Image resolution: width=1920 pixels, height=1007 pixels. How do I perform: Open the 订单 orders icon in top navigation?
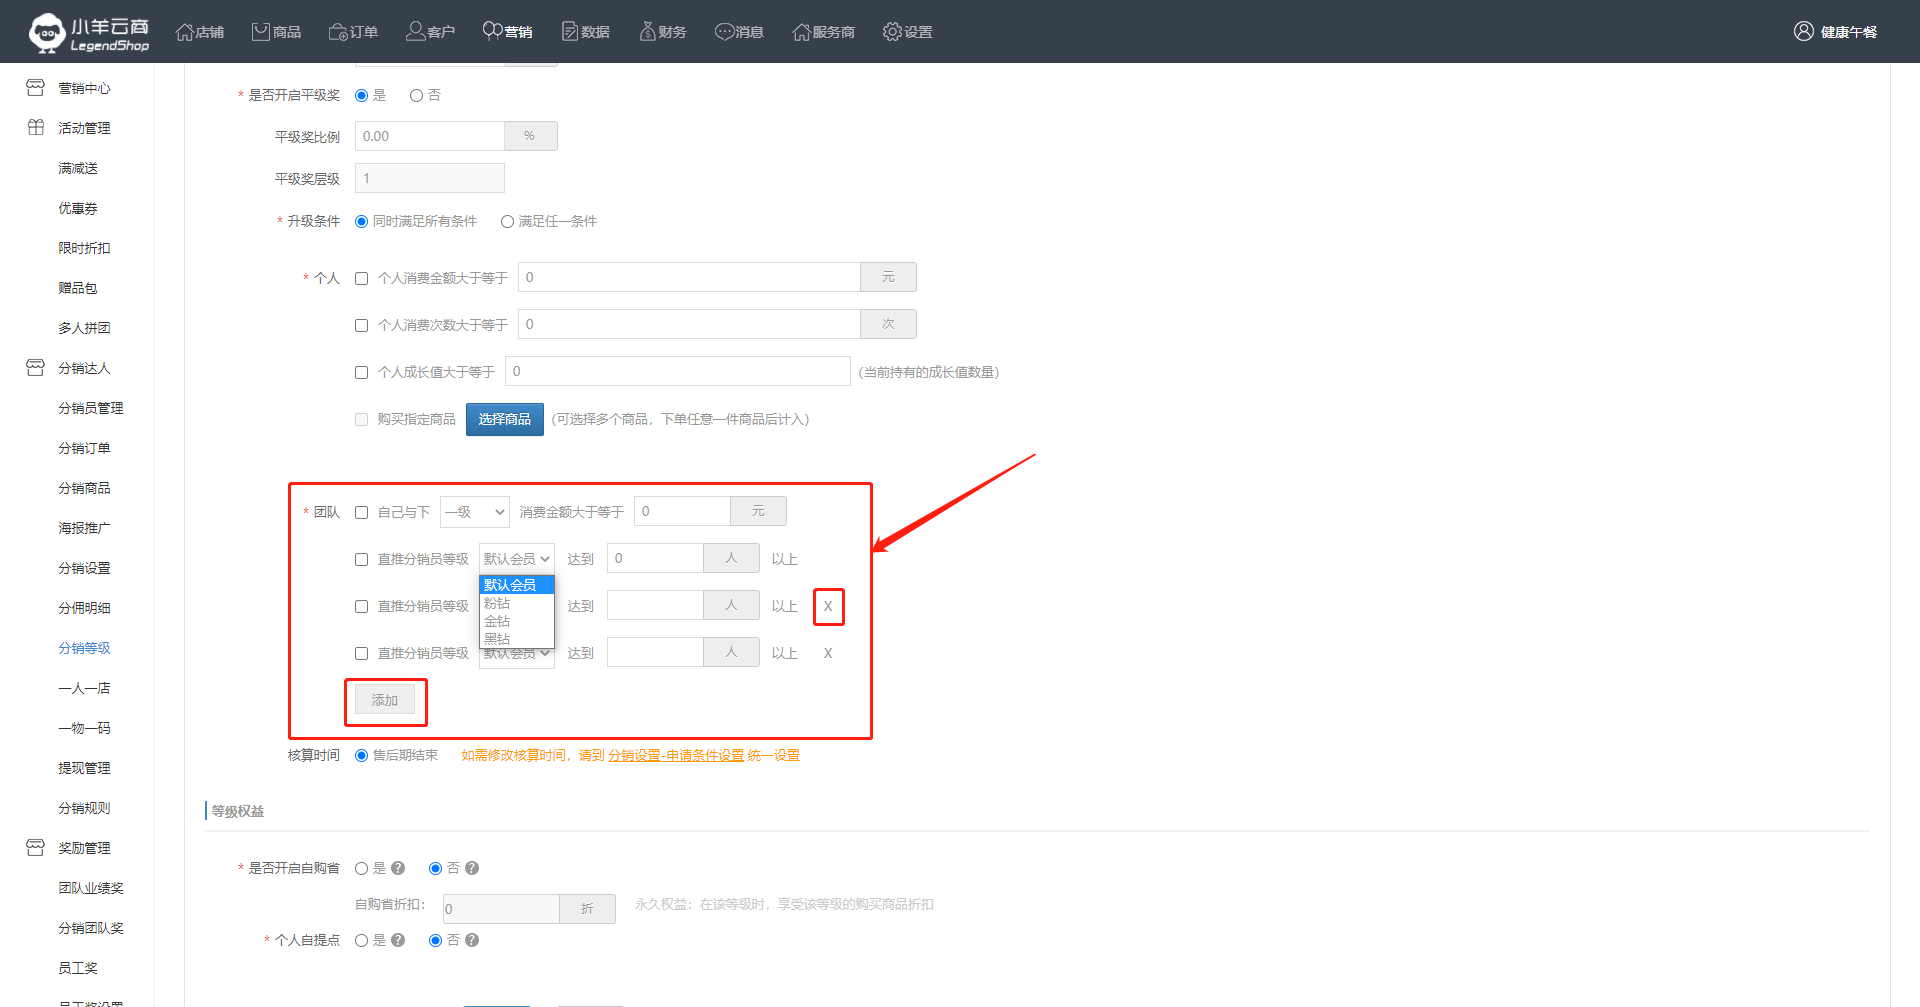pyautogui.click(x=338, y=32)
